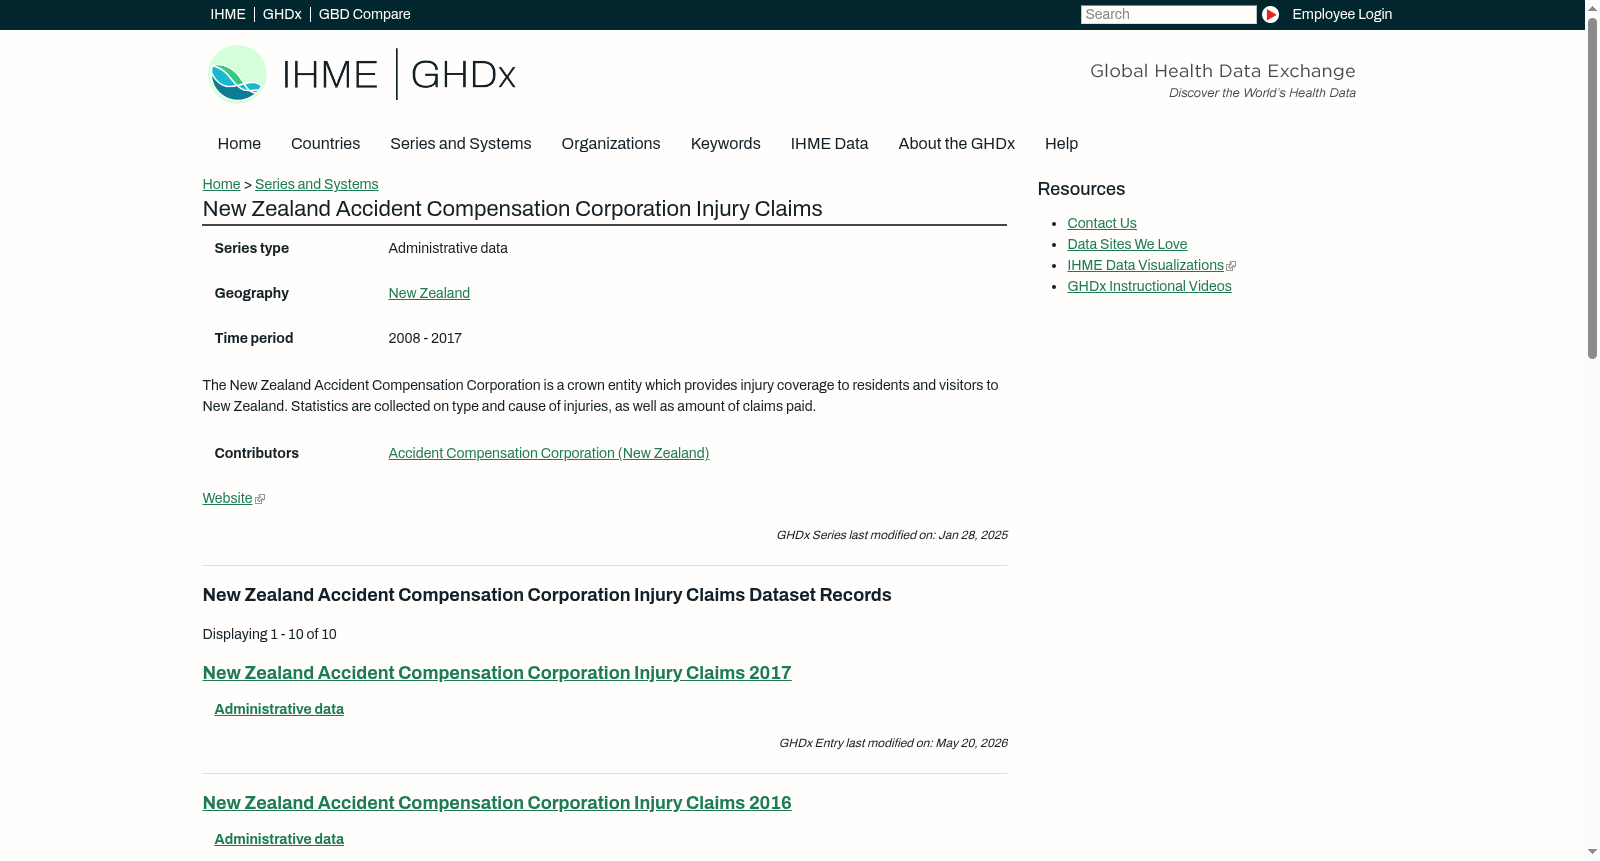
Task: Click the page title heading text
Action: pyautogui.click(x=512, y=209)
